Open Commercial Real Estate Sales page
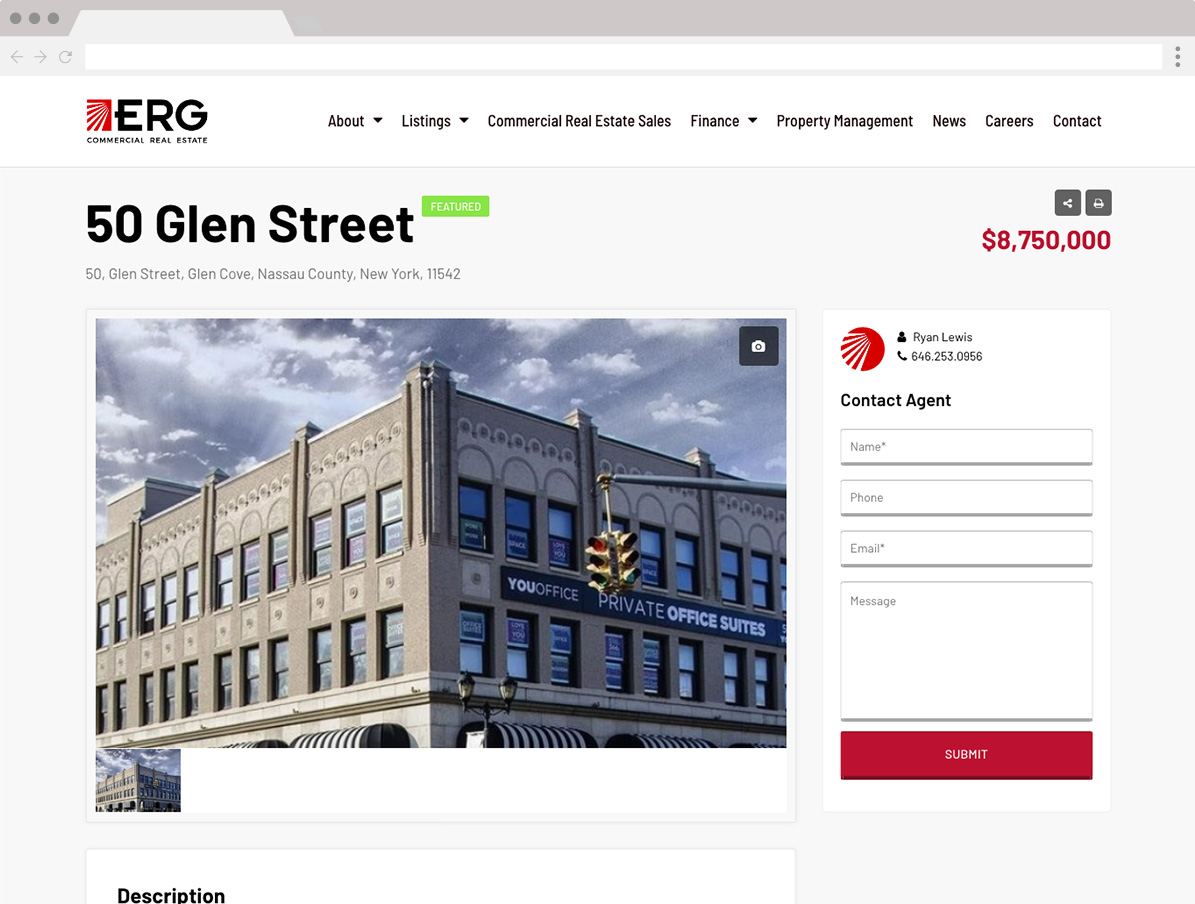The width and height of the screenshot is (1195, 904). [x=579, y=121]
